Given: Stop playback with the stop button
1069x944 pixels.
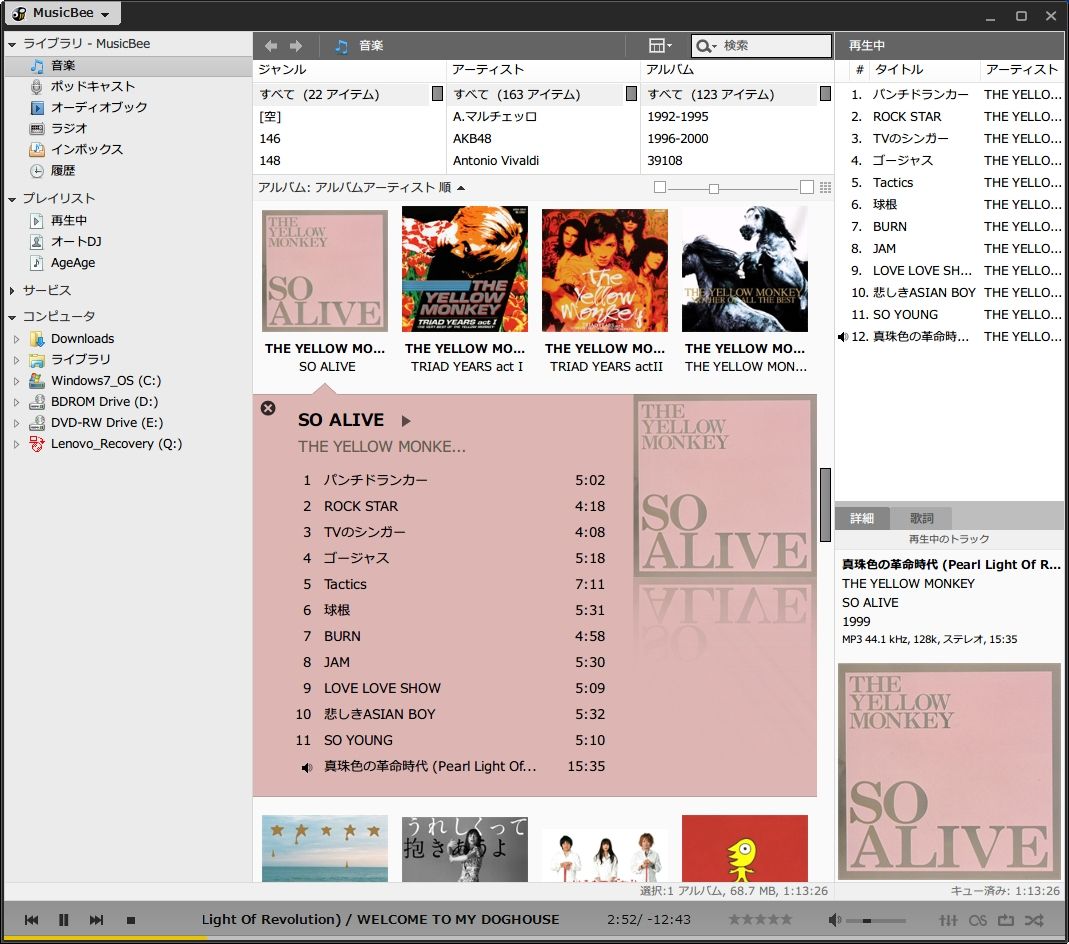Looking at the screenshot, I should coord(130,920).
